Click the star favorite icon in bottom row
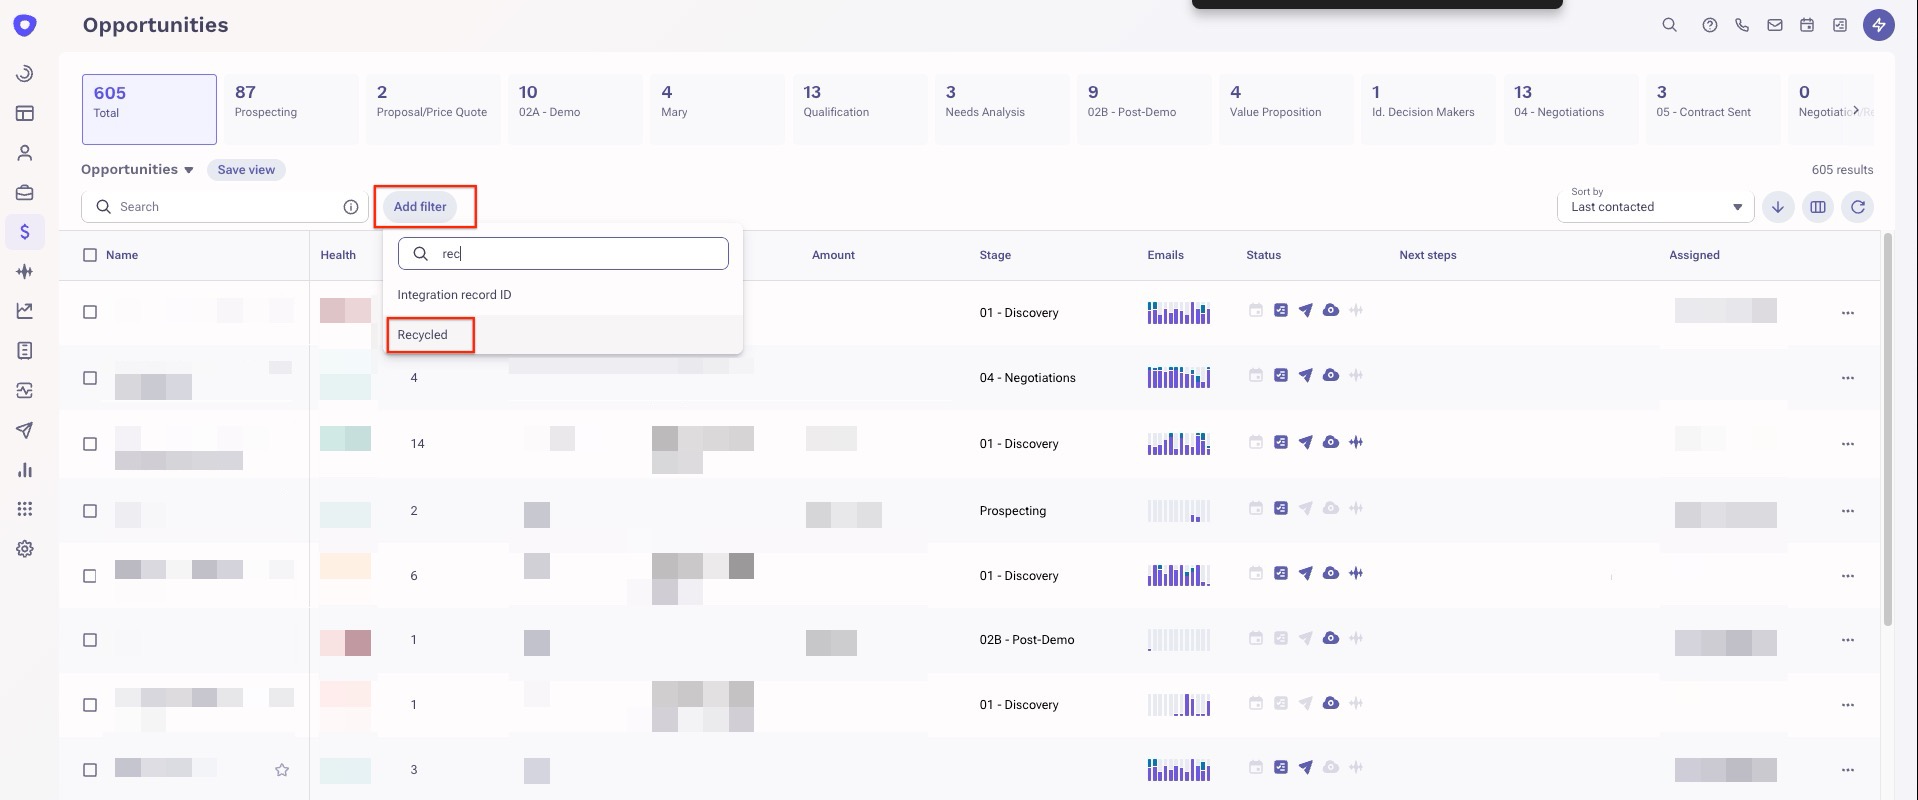 click(282, 770)
